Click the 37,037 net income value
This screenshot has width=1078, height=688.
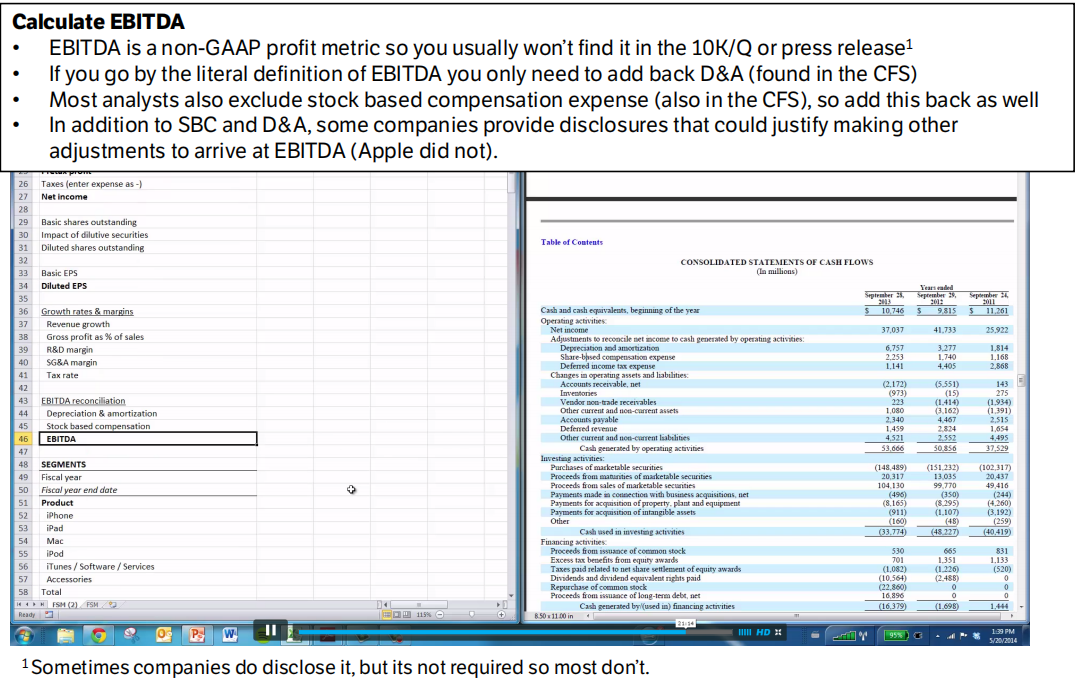[892, 330]
